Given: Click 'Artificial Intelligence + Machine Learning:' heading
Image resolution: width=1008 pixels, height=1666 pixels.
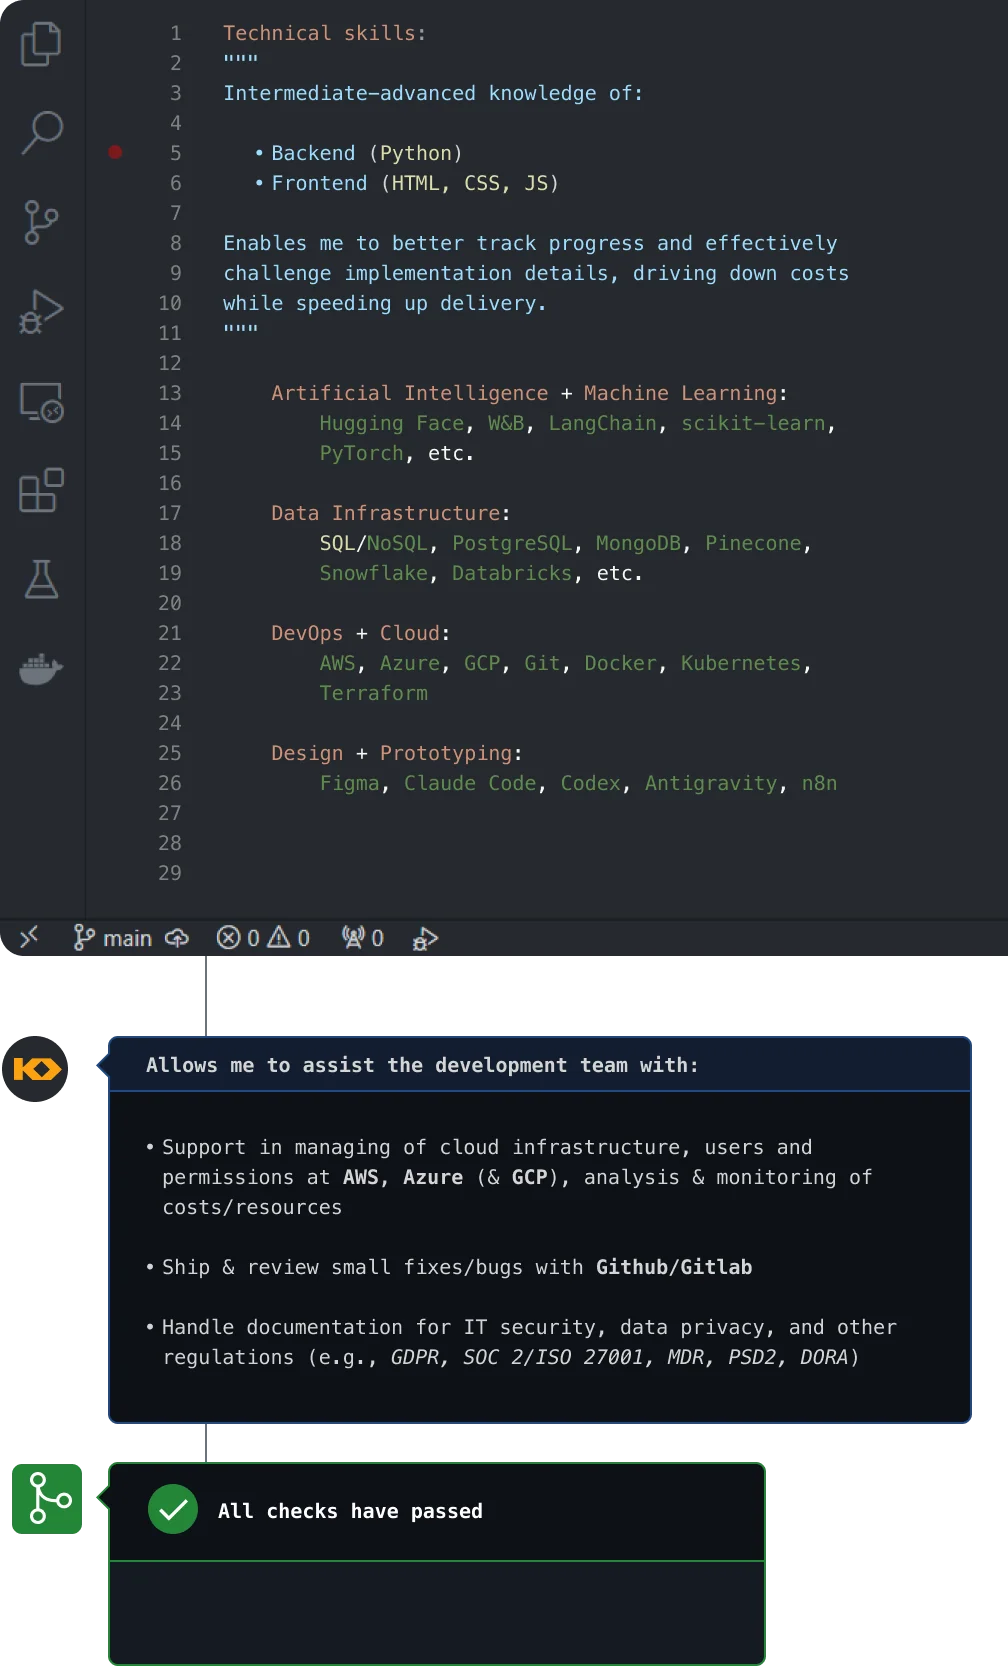Looking at the screenshot, I should [529, 393].
